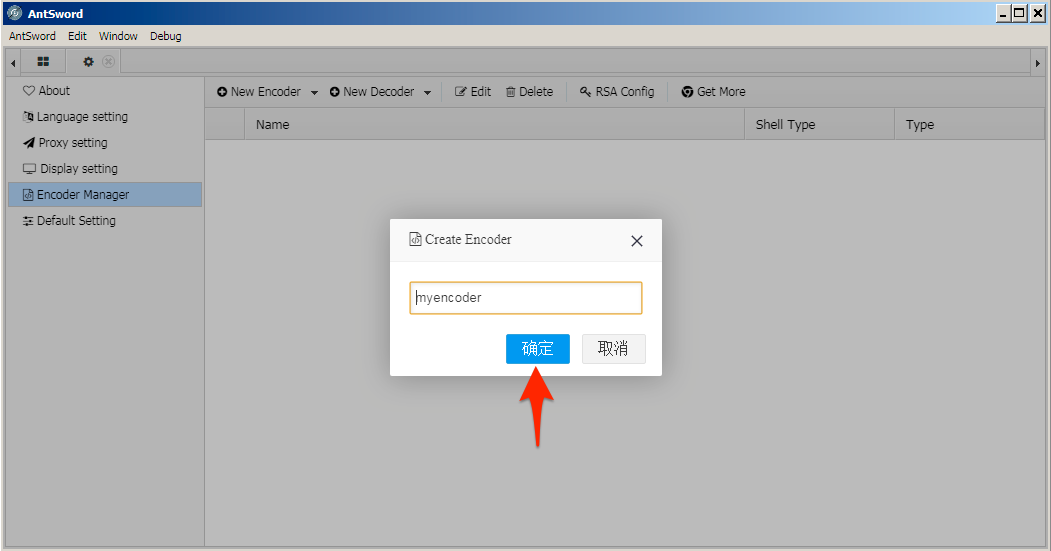Open the Window menu

click(118, 36)
